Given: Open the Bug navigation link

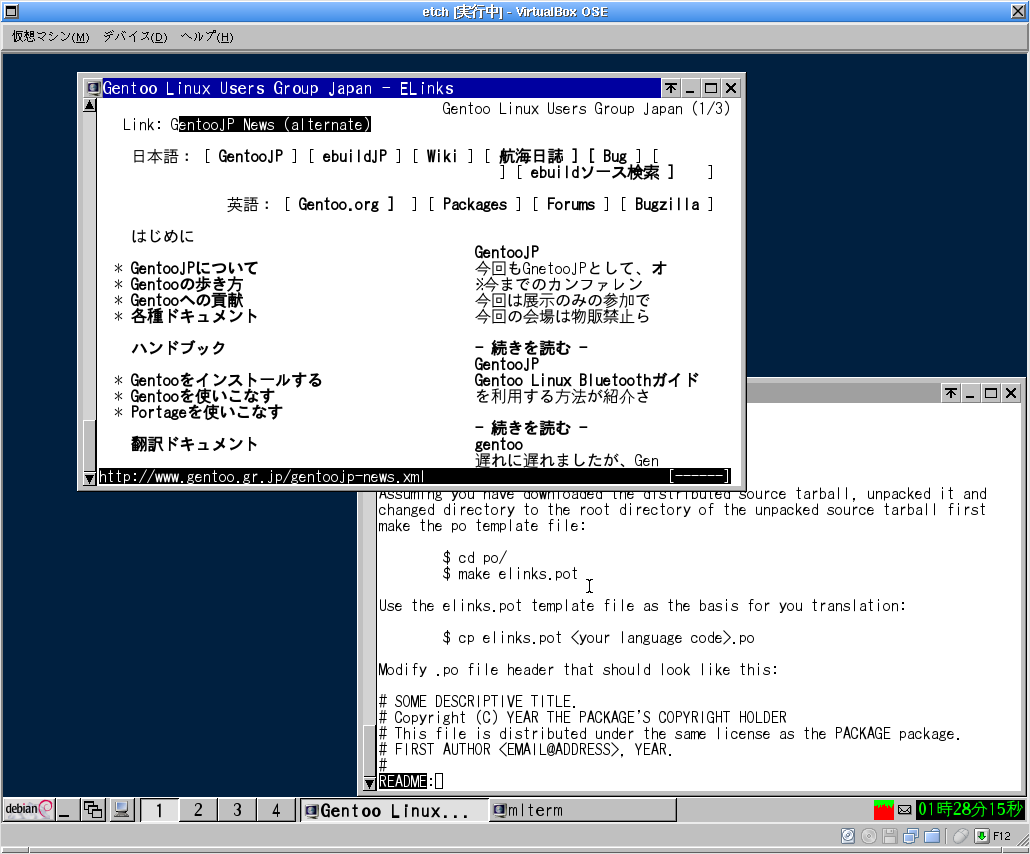Looking at the screenshot, I should 615,156.
